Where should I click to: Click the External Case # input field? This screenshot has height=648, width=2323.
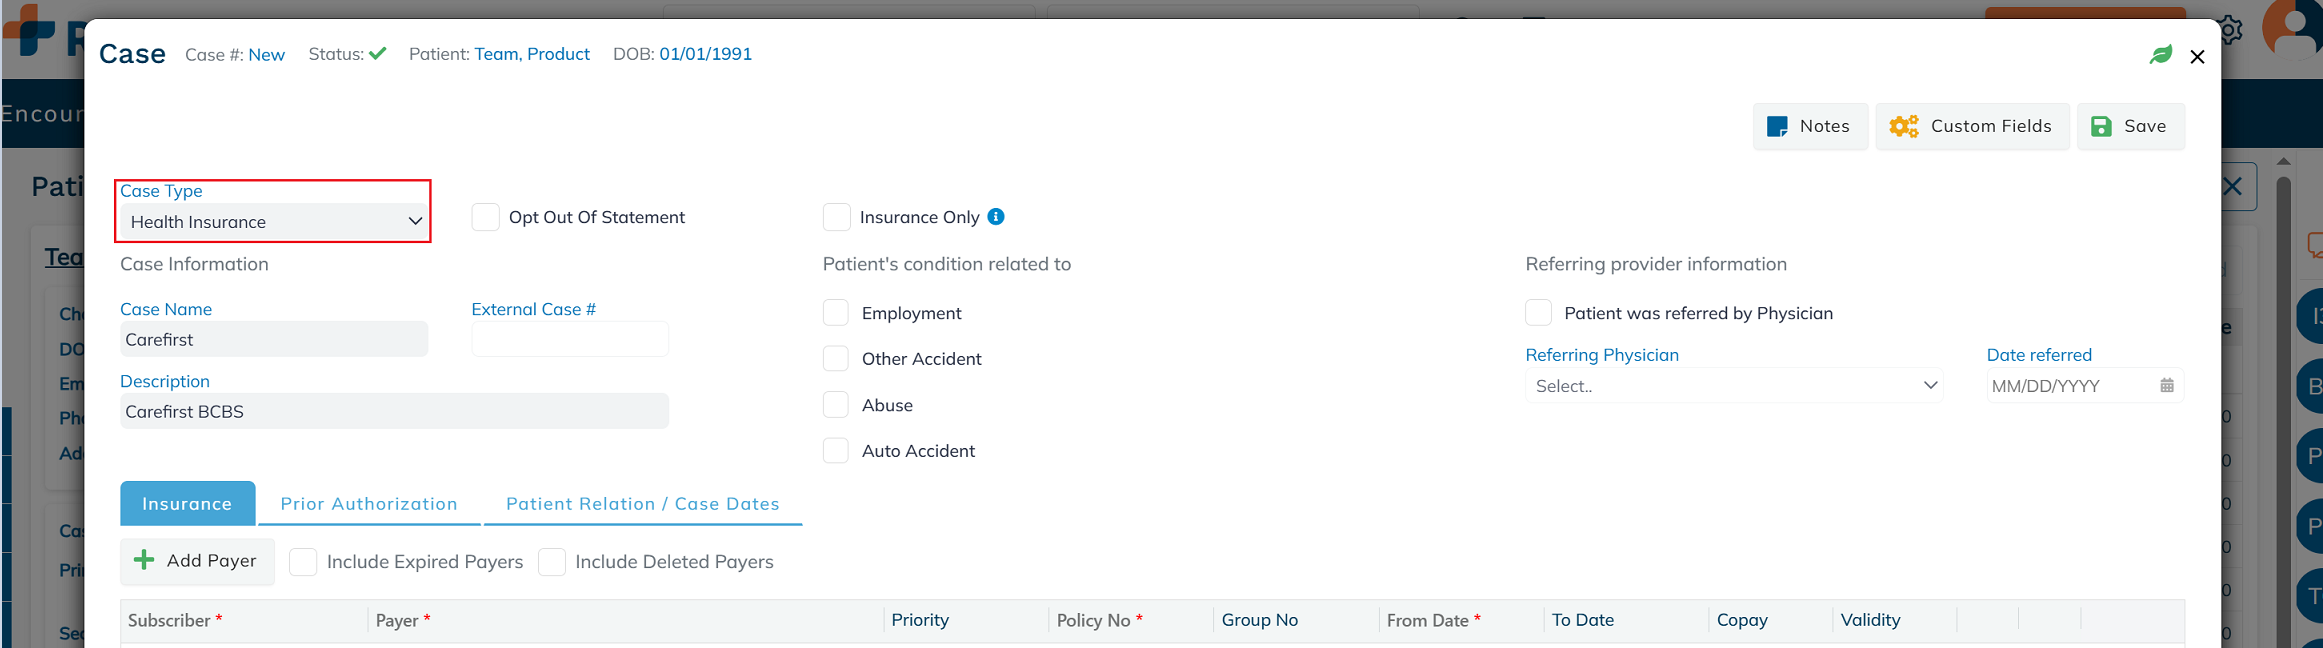[569, 340]
